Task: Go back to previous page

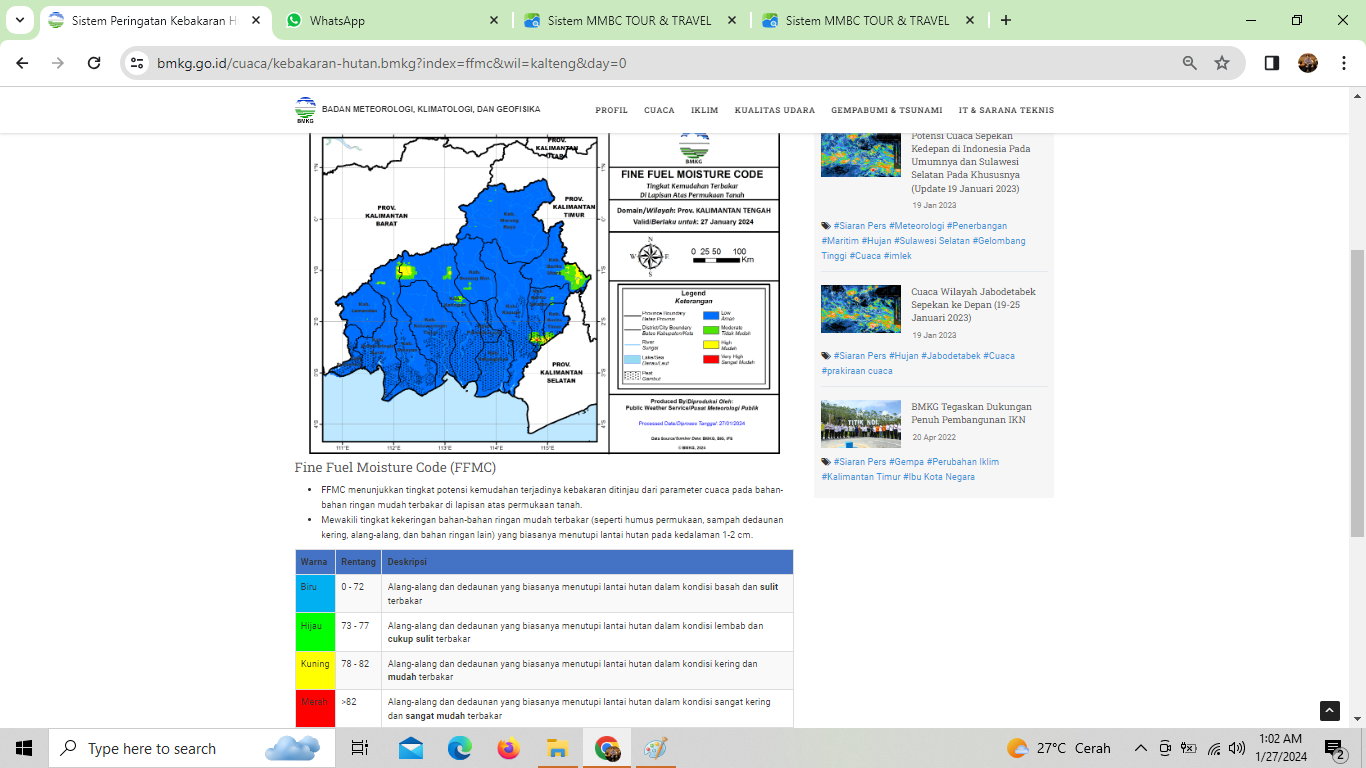Action: point(22,63)
